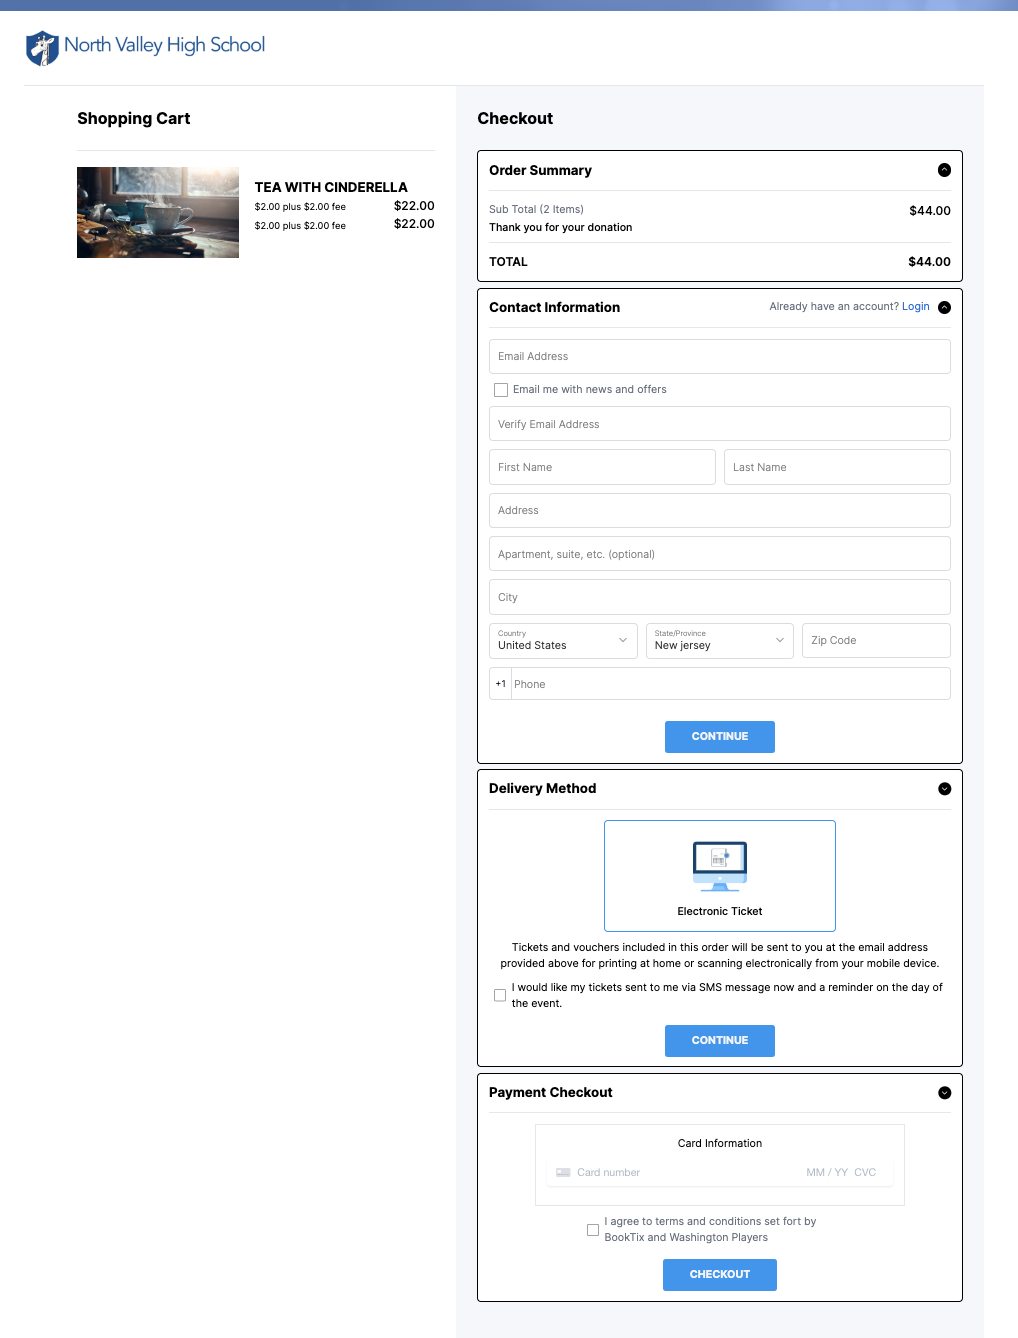Click the CVC field
1018x1338 pixels.
coord(865,1172)
